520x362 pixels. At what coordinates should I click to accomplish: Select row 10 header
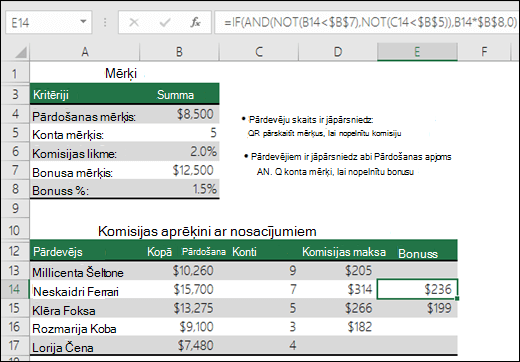click(15, 230)
